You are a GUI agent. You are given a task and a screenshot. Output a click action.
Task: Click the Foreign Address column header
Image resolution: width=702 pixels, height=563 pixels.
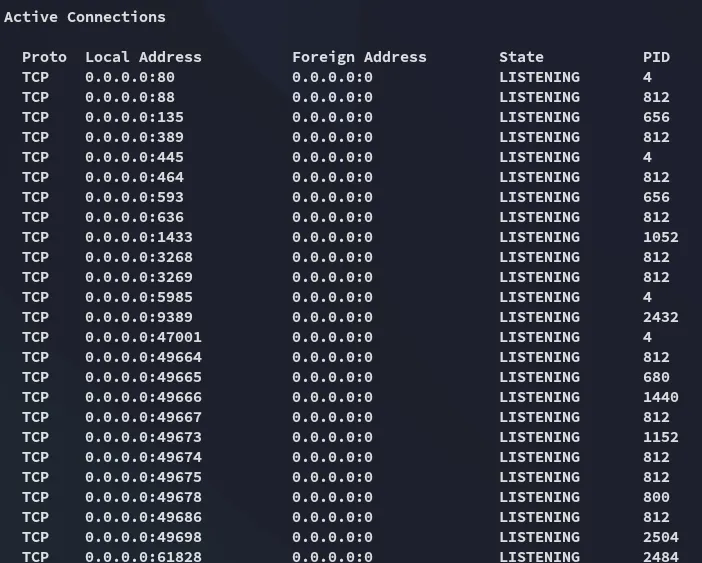point(359,57)
